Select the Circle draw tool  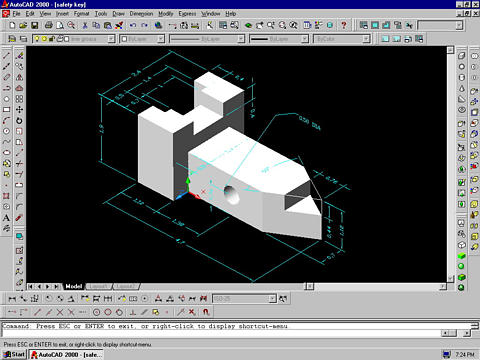click(6, 131)
